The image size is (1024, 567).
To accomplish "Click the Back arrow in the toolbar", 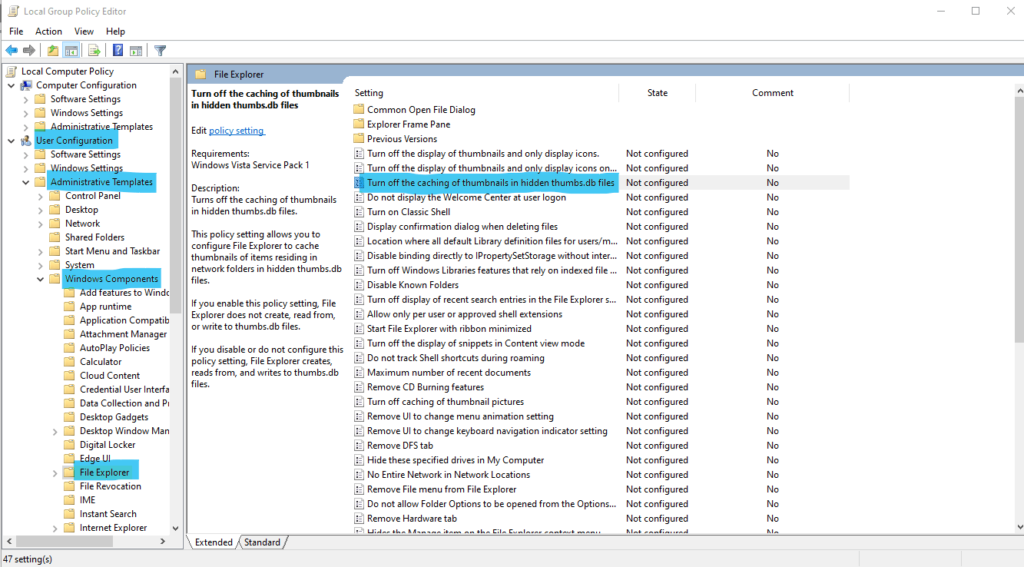I will coord(11,51).
